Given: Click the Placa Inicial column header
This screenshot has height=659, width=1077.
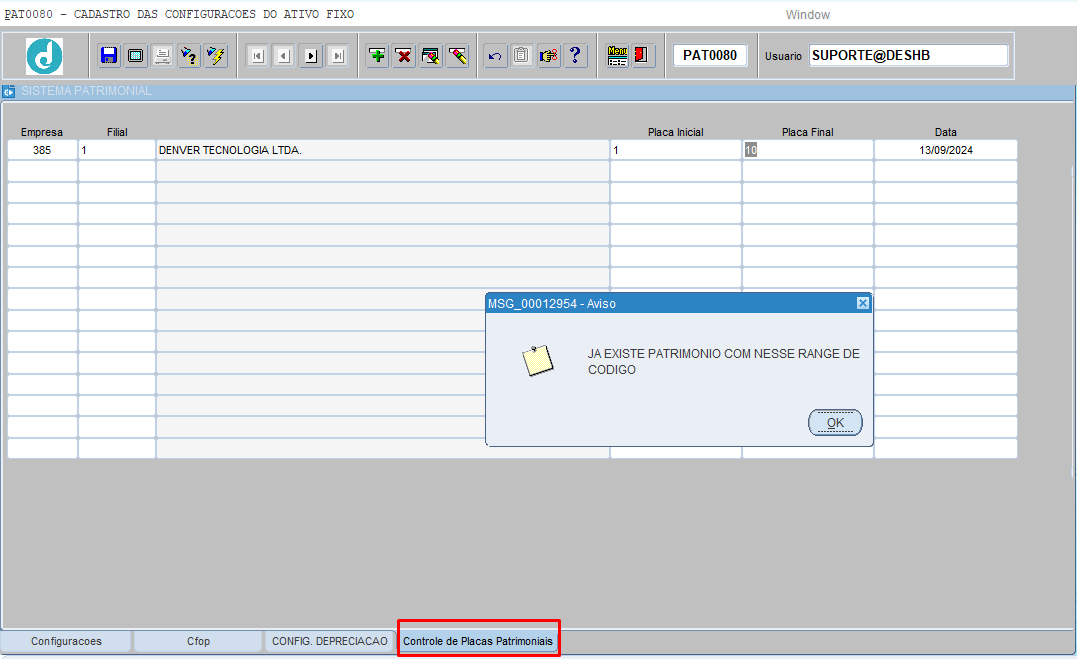Looking at the screenshot, I should 676,132.
